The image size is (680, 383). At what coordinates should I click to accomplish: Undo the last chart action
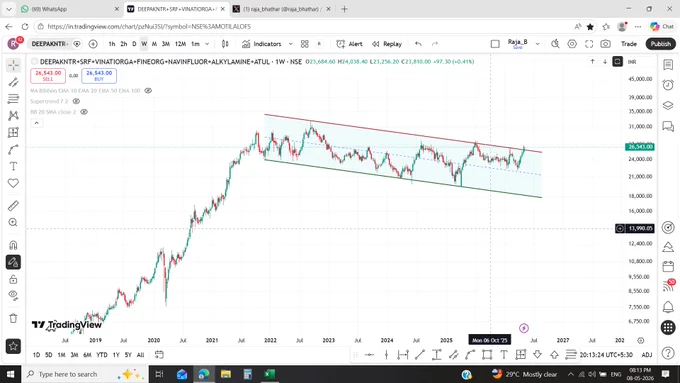point(418,44)
